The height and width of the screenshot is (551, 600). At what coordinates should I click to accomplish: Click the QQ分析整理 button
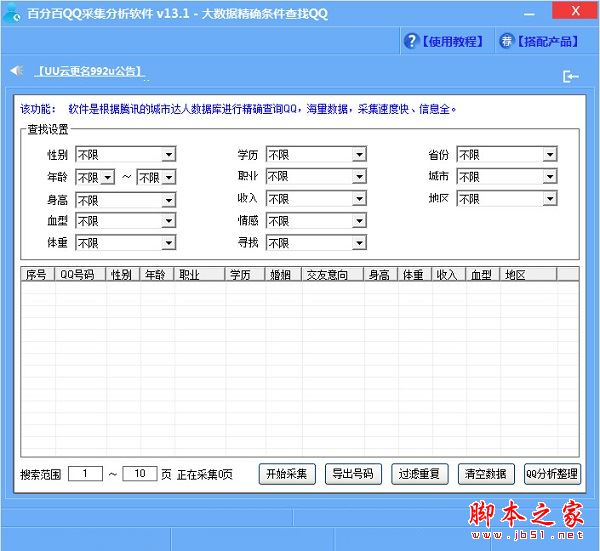[x=552, y=474]
